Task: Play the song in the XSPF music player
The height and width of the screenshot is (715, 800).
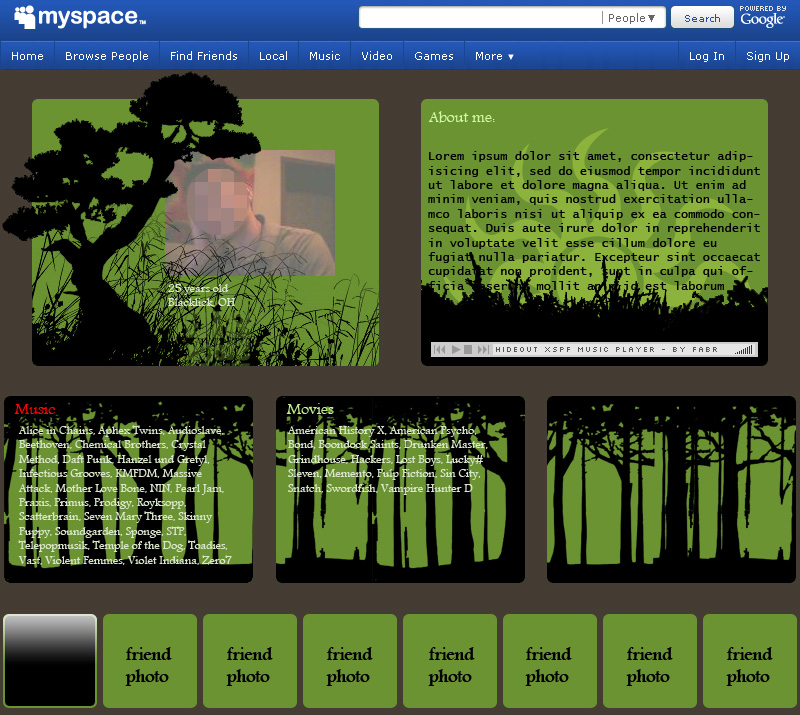Action: tap(456, 350)
